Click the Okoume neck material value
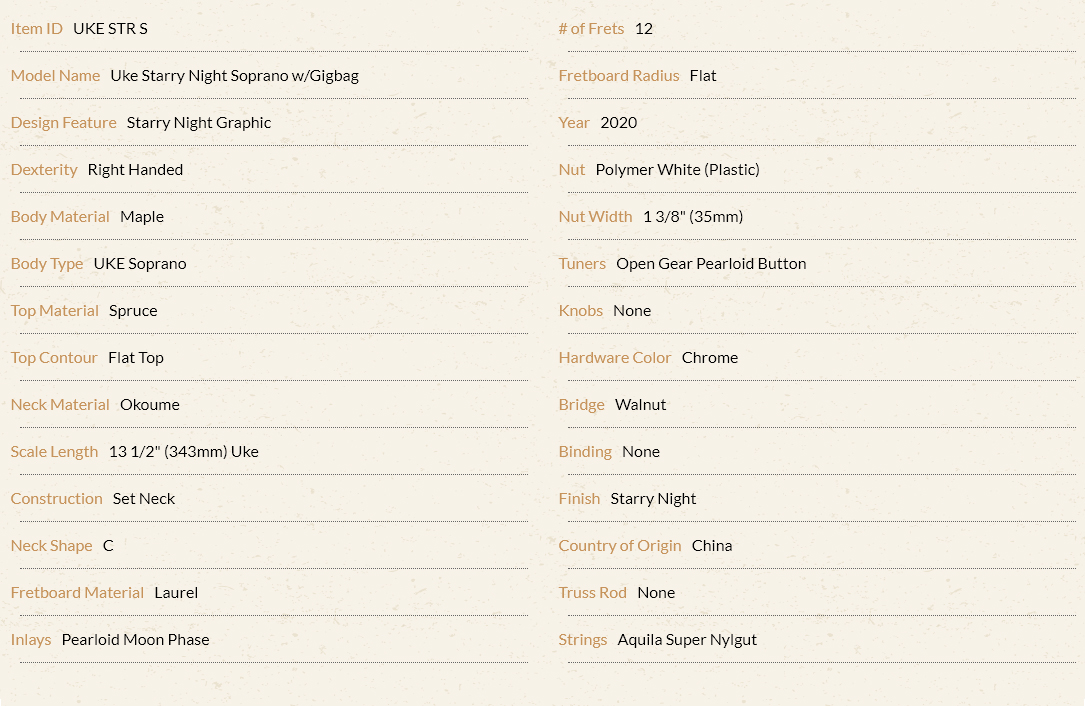 pos(149,405)
